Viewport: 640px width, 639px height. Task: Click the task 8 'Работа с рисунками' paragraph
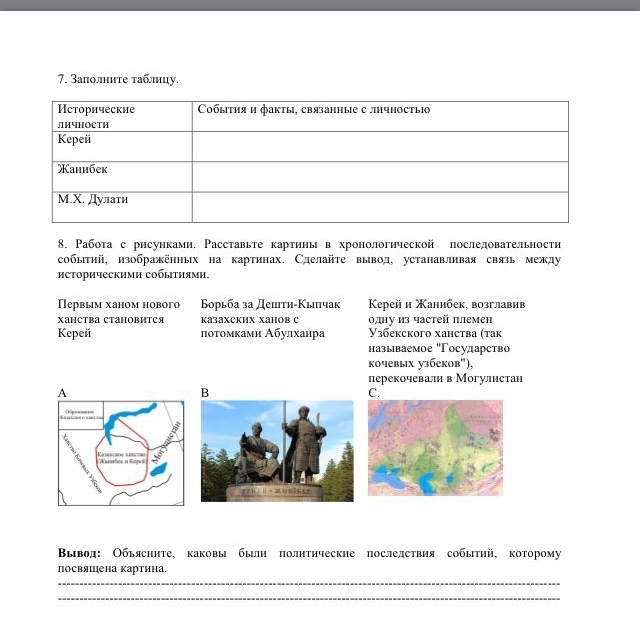tap(309, 259)
